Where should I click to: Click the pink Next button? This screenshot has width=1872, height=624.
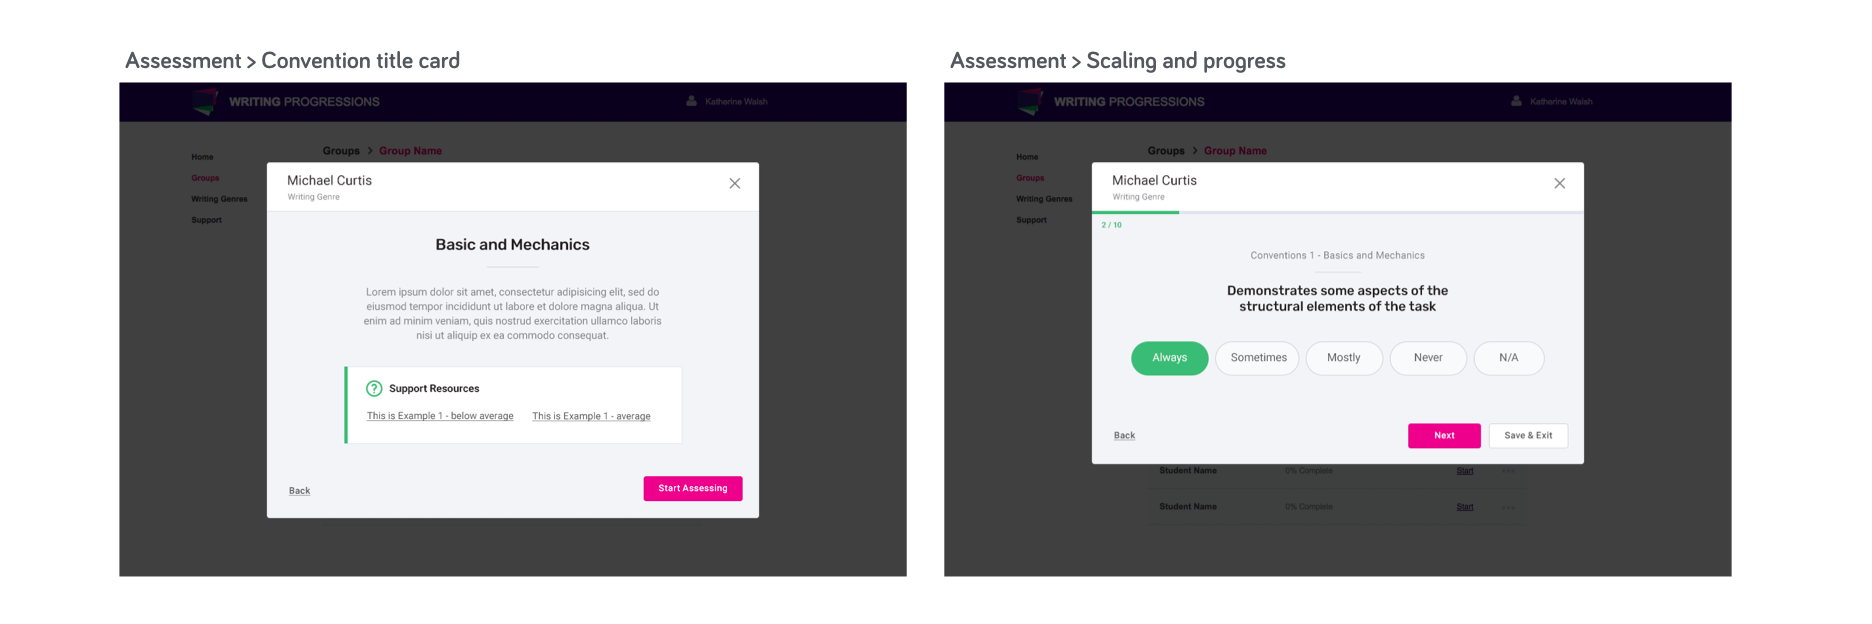[1444, 436]
